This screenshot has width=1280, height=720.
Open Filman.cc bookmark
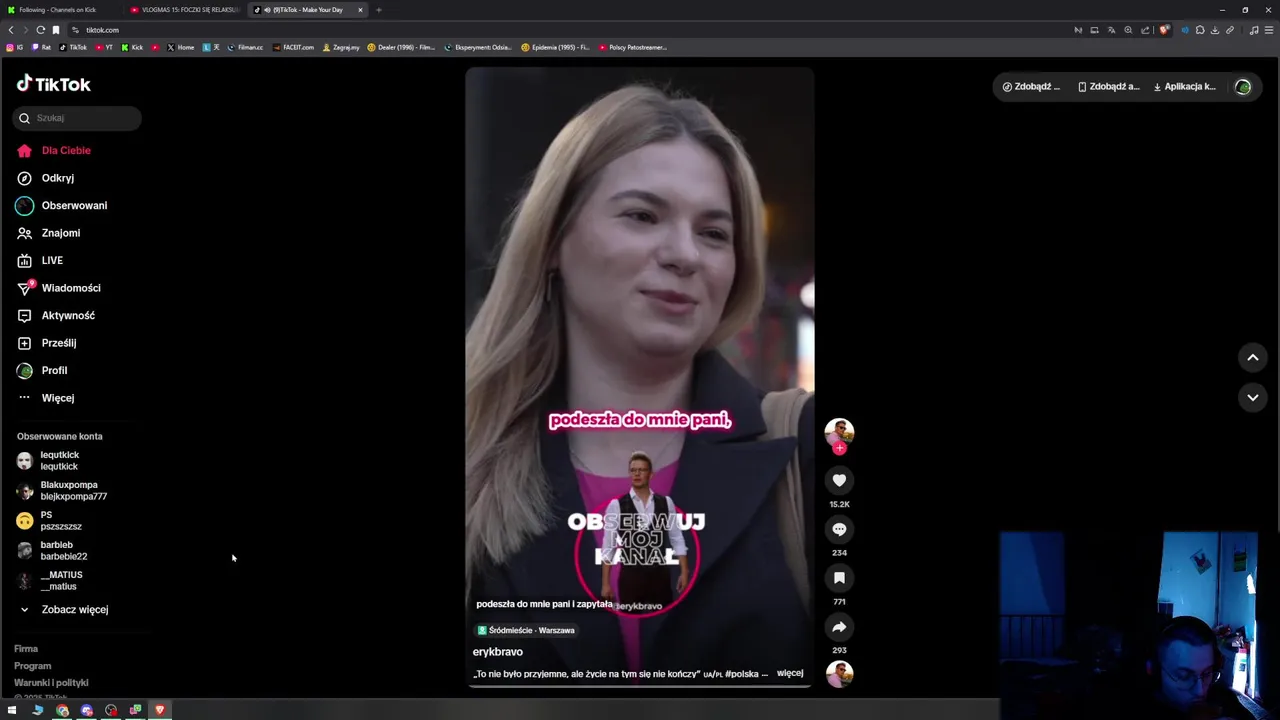pos(246,47)
